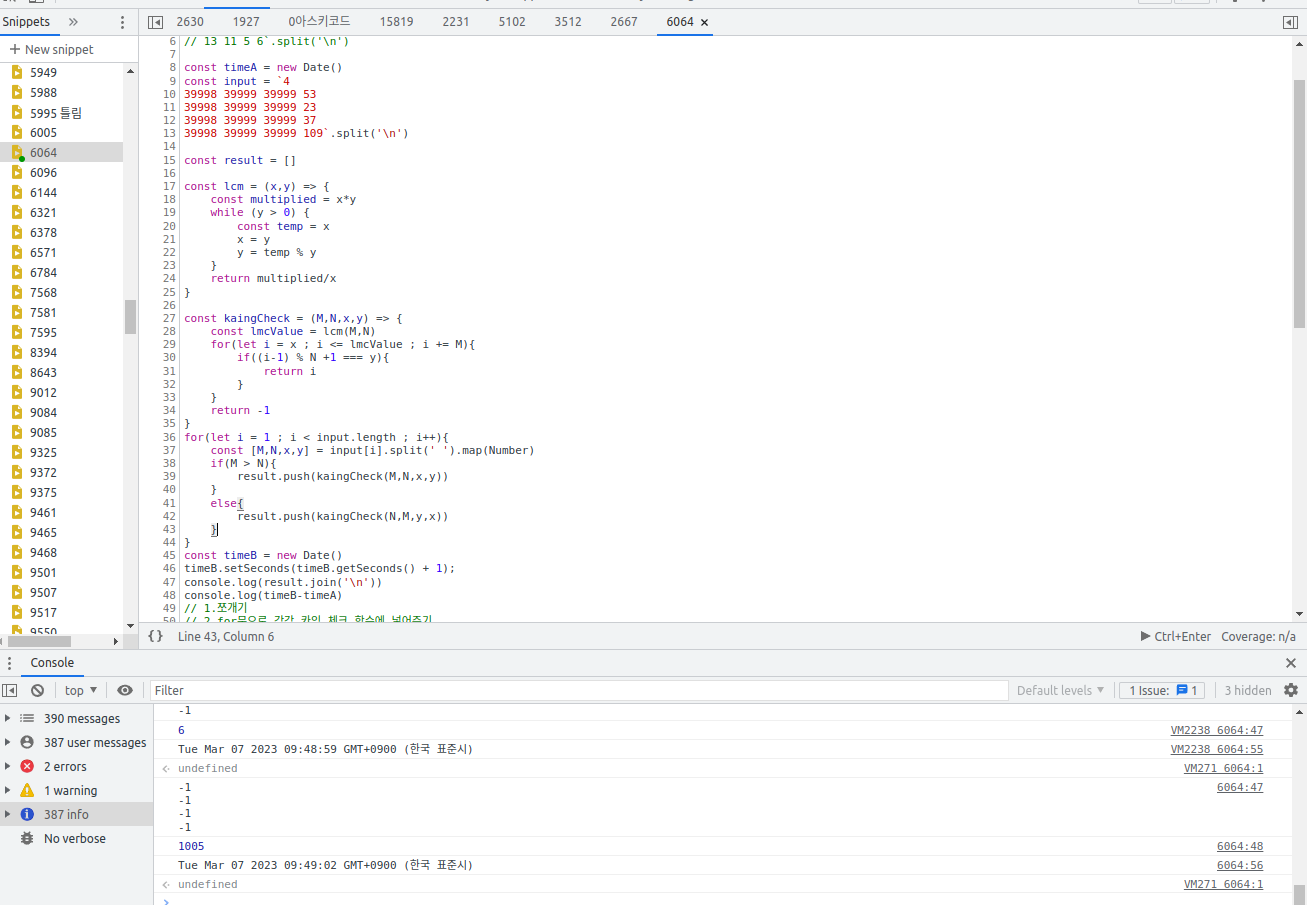Open the Default levels dropdown

(x=1061, y=690)
